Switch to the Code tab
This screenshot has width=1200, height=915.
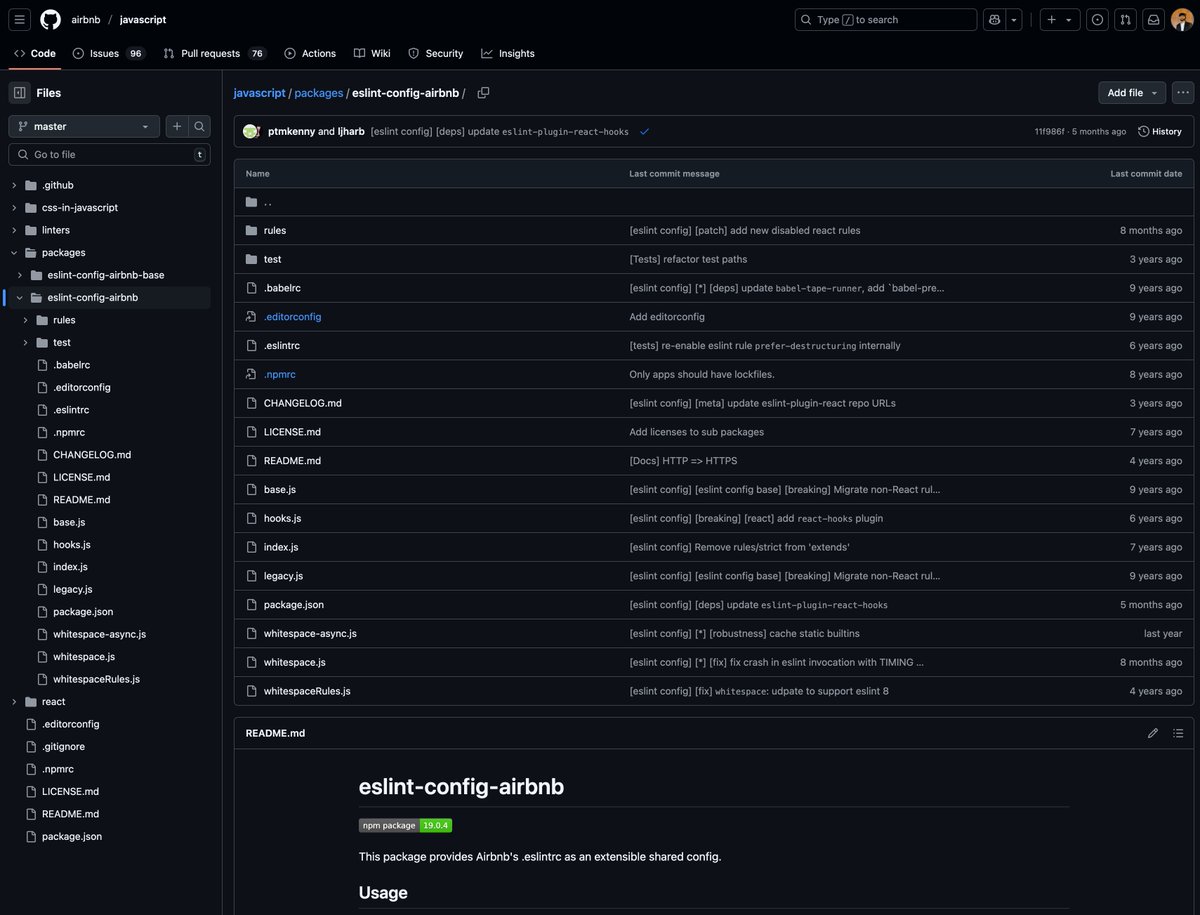35,53
